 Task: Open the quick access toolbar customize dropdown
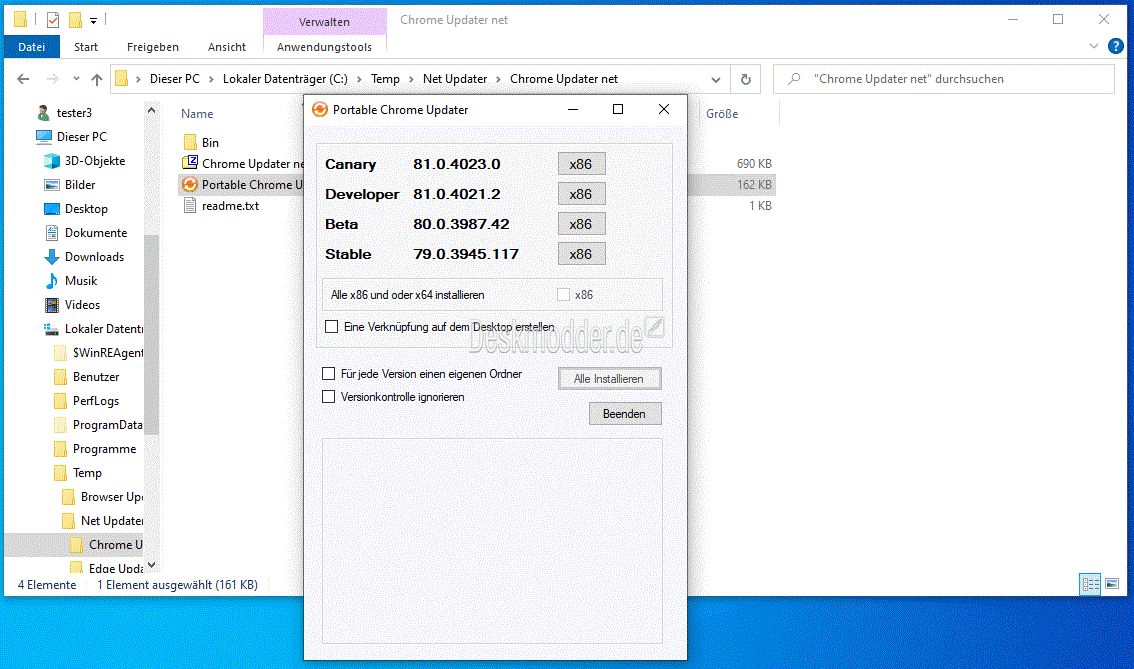[93, 21]
